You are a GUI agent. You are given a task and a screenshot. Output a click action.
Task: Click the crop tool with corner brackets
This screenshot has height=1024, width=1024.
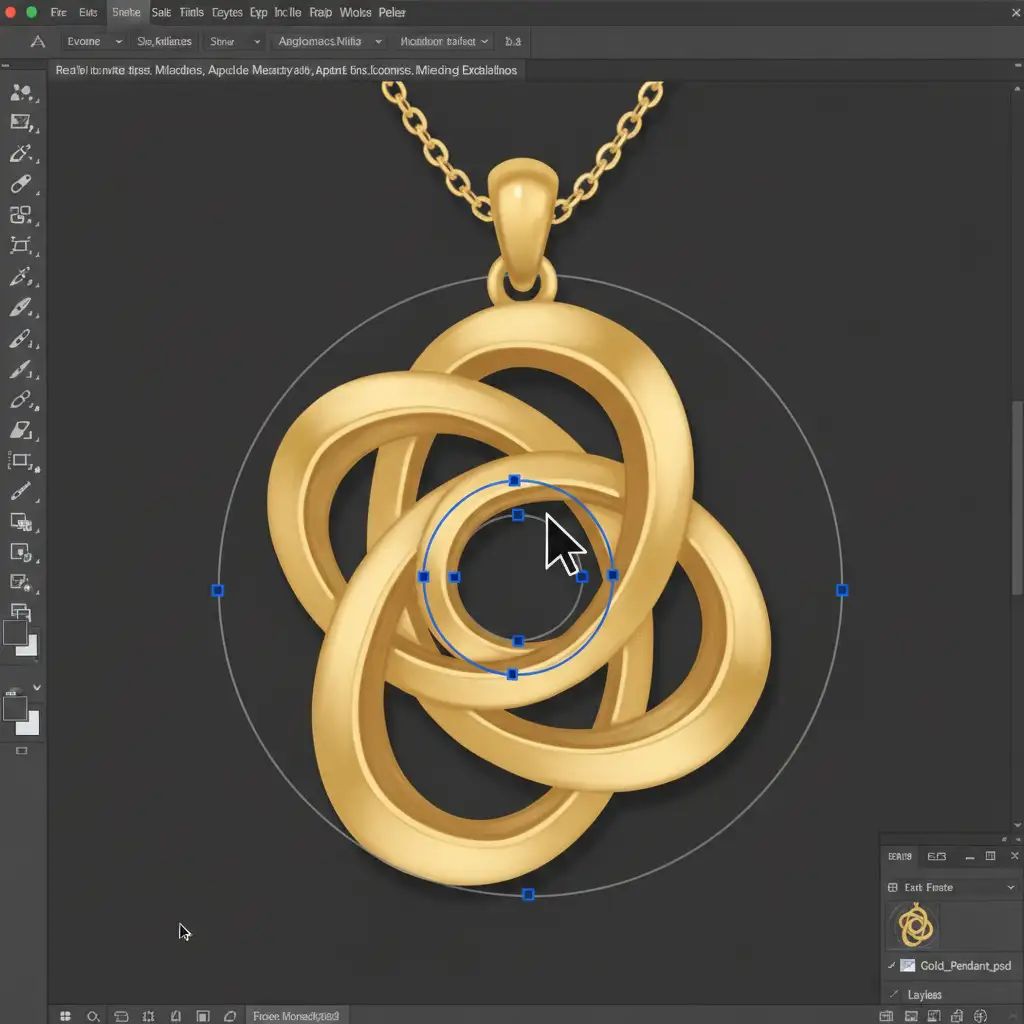[x=20, y=245]
